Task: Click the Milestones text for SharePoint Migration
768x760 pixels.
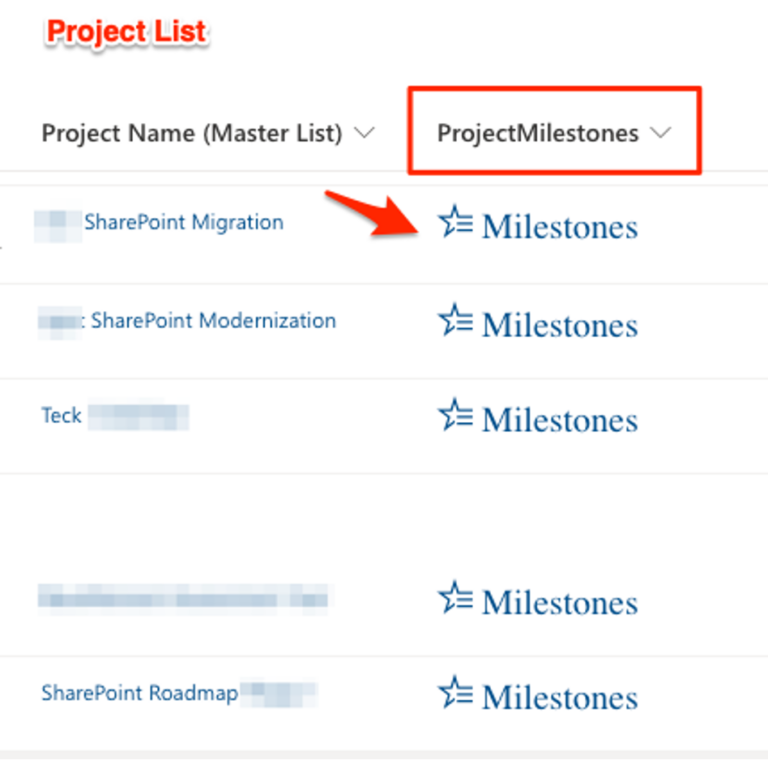Action: pos(559,226)
